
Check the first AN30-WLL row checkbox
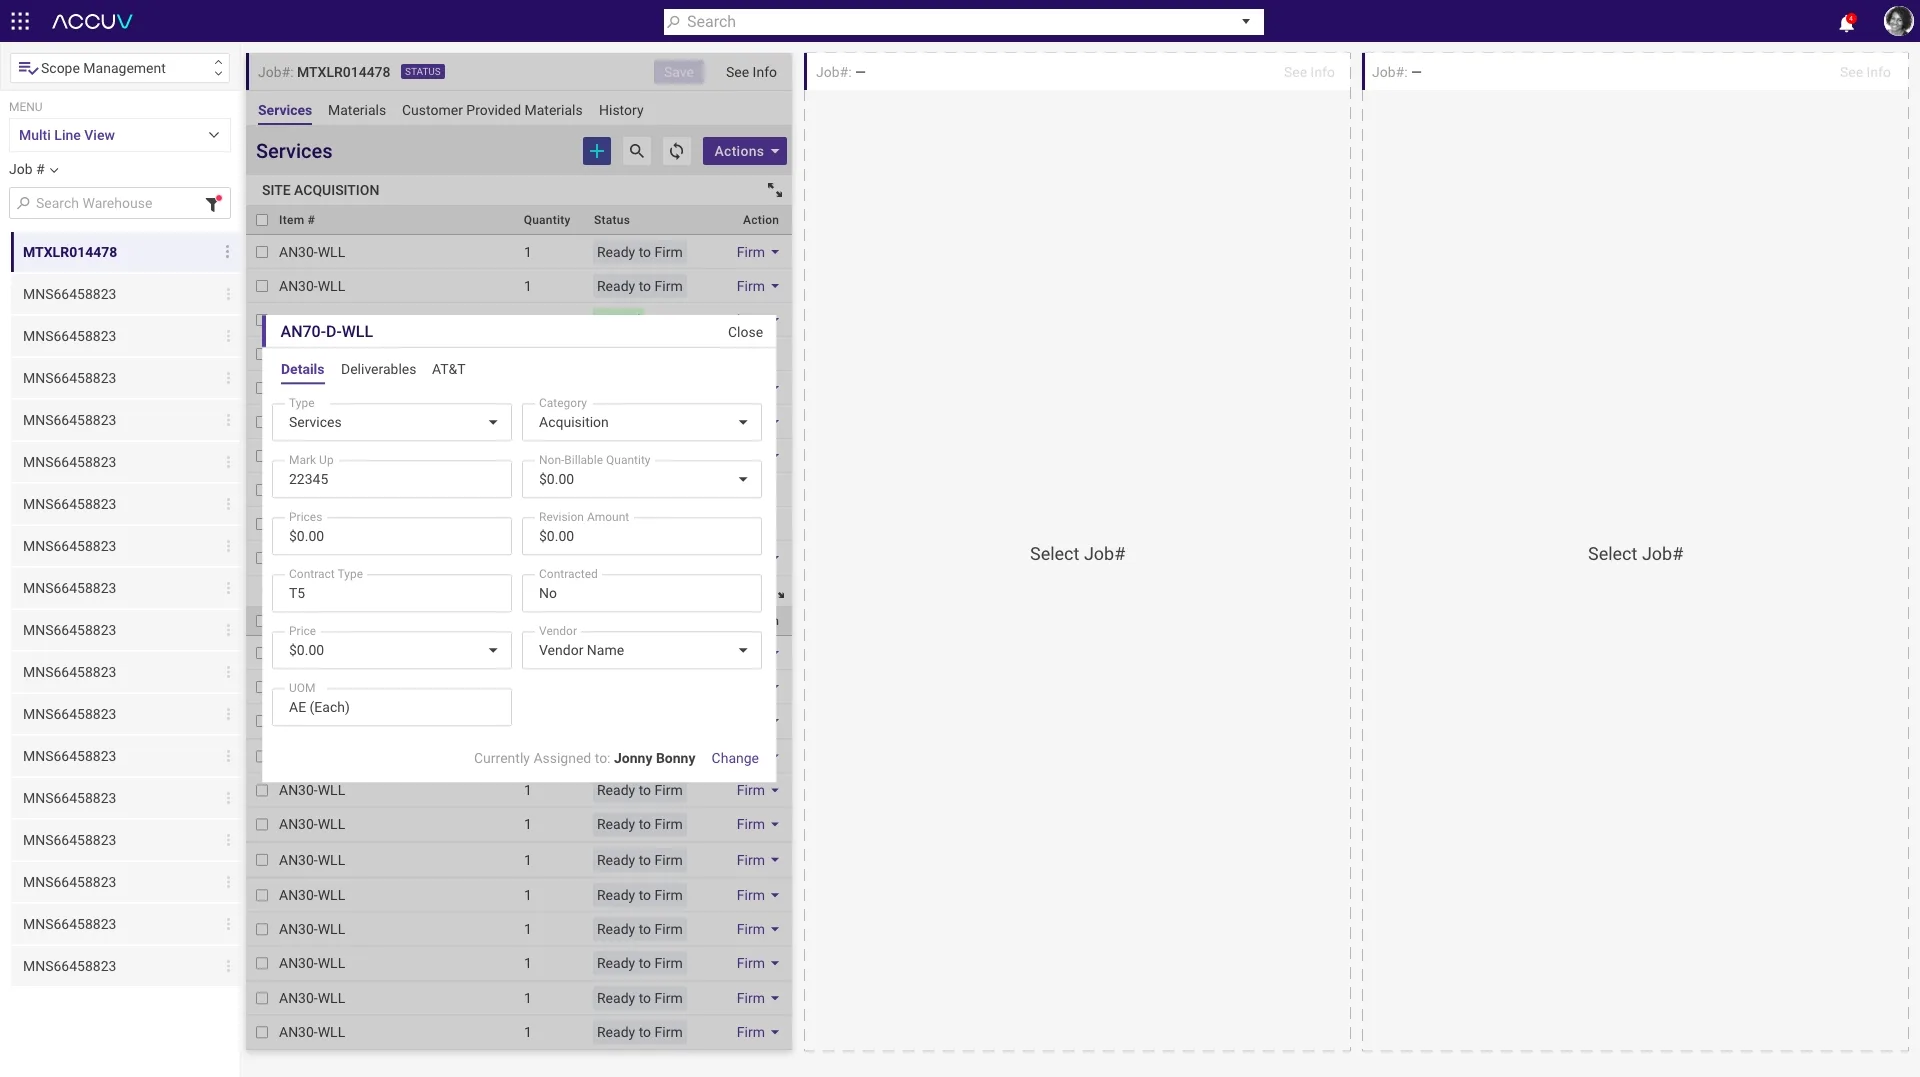coord(262,252)
